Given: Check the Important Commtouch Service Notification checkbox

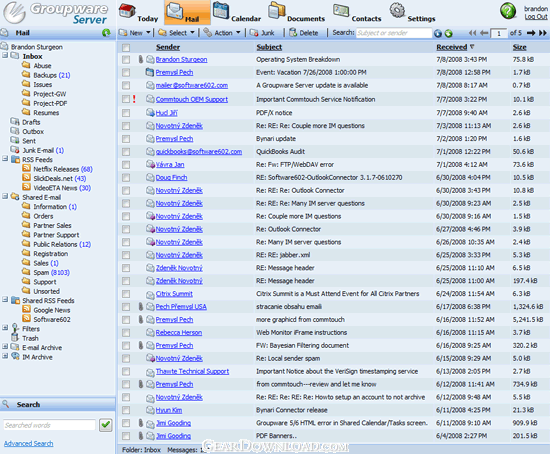Looking at the screenshot, I should click(126, 99).
